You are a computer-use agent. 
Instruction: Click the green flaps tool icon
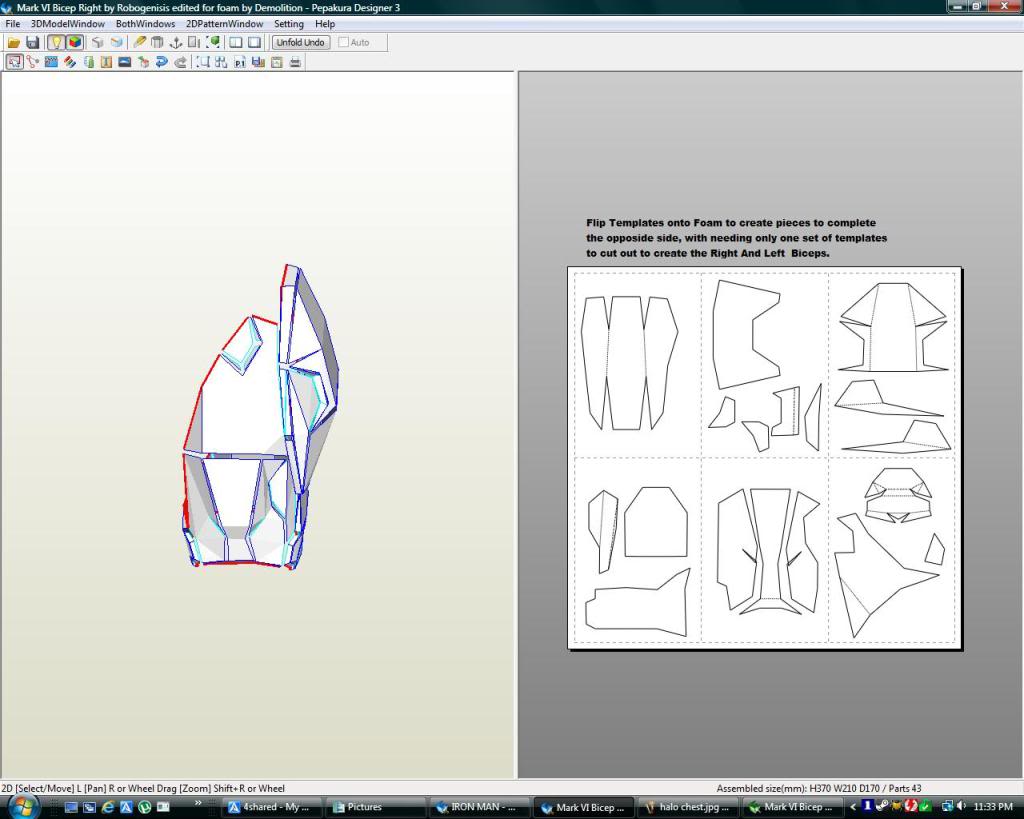pos(88,62)
